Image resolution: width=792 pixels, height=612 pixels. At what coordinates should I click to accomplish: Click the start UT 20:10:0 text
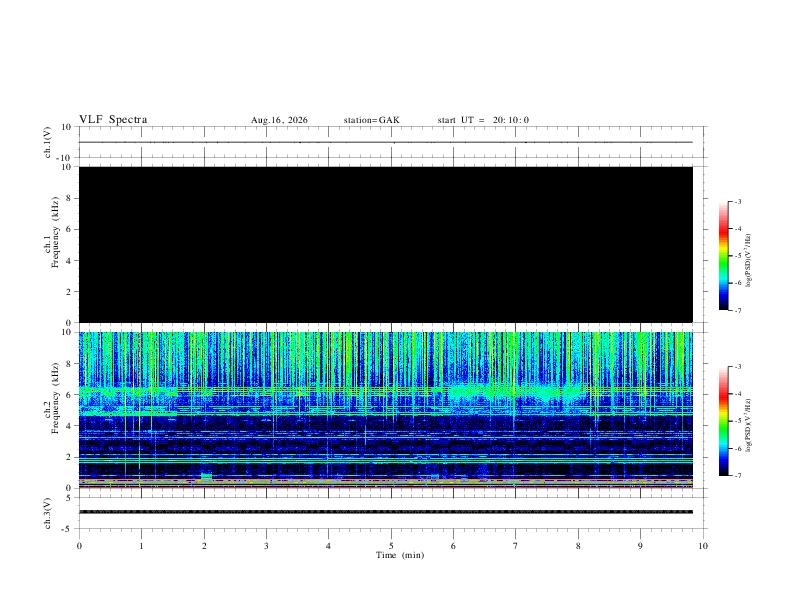(x=483, y=120)
